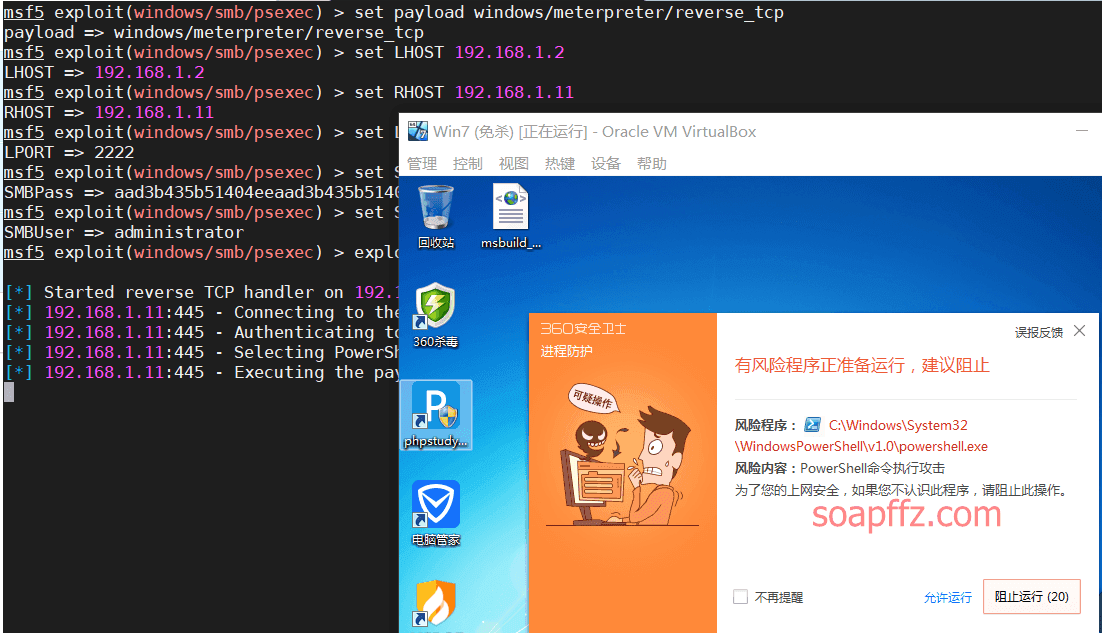This screenshot has height=633, width=1102.
Task: Click the 进程防护 label in the popup
Action: (566, 351)
